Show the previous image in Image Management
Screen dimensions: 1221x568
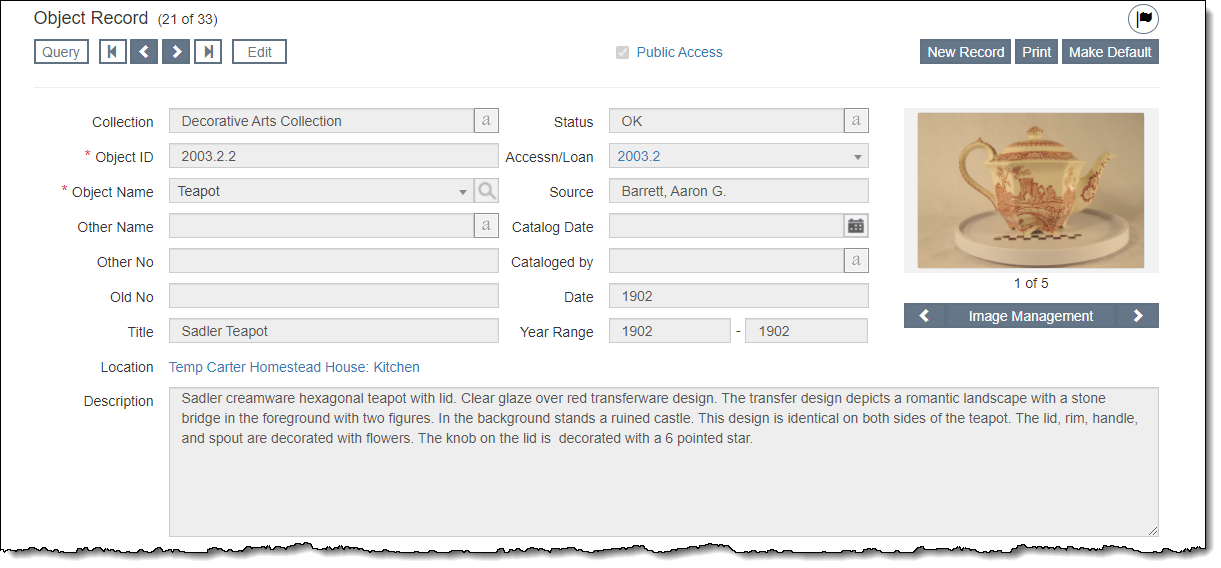[x=924, y=316]
